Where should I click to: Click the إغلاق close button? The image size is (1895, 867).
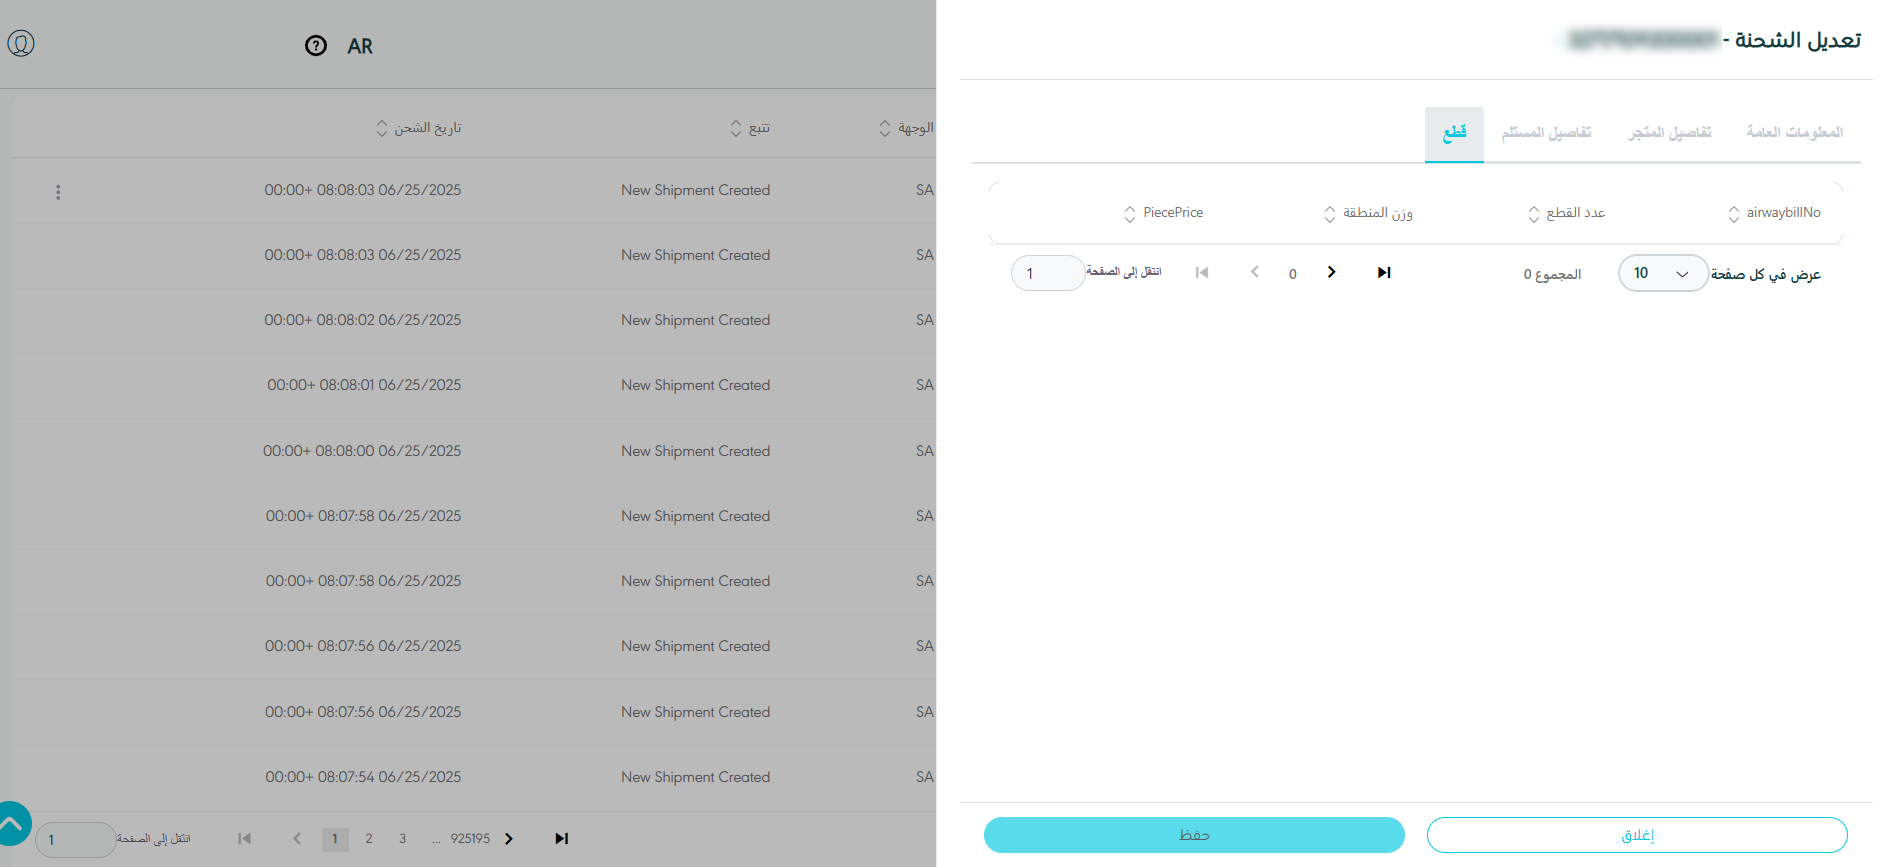[x=1636, y=835]
